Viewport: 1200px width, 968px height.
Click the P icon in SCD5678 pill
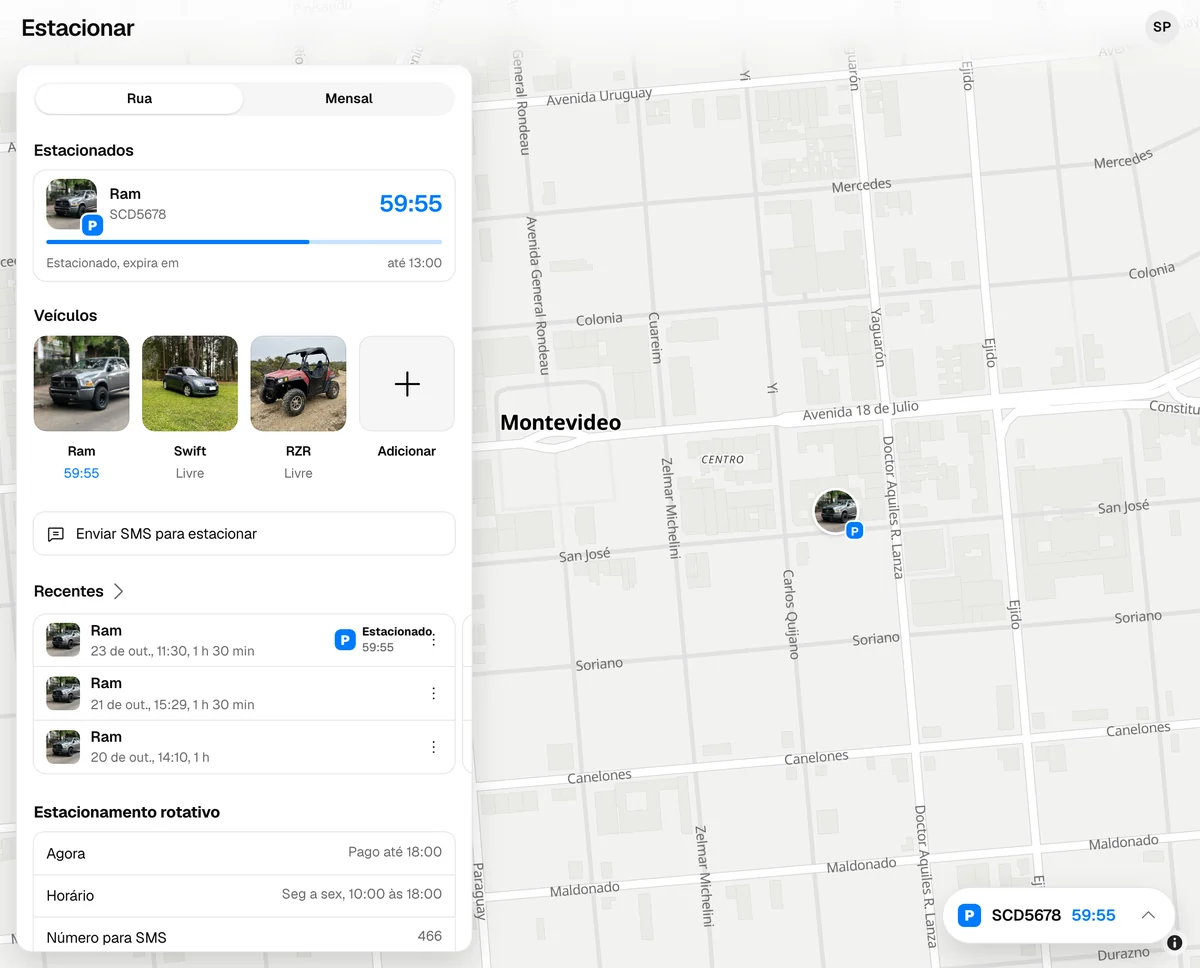[x=968, y=915]
